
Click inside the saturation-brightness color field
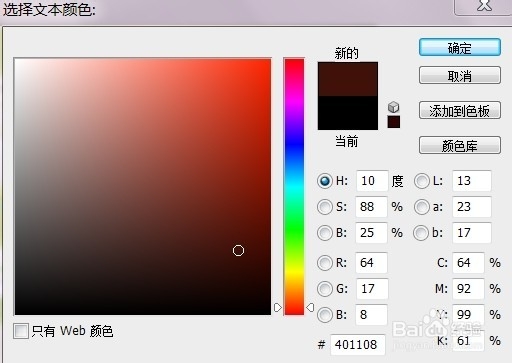point(143,186)
